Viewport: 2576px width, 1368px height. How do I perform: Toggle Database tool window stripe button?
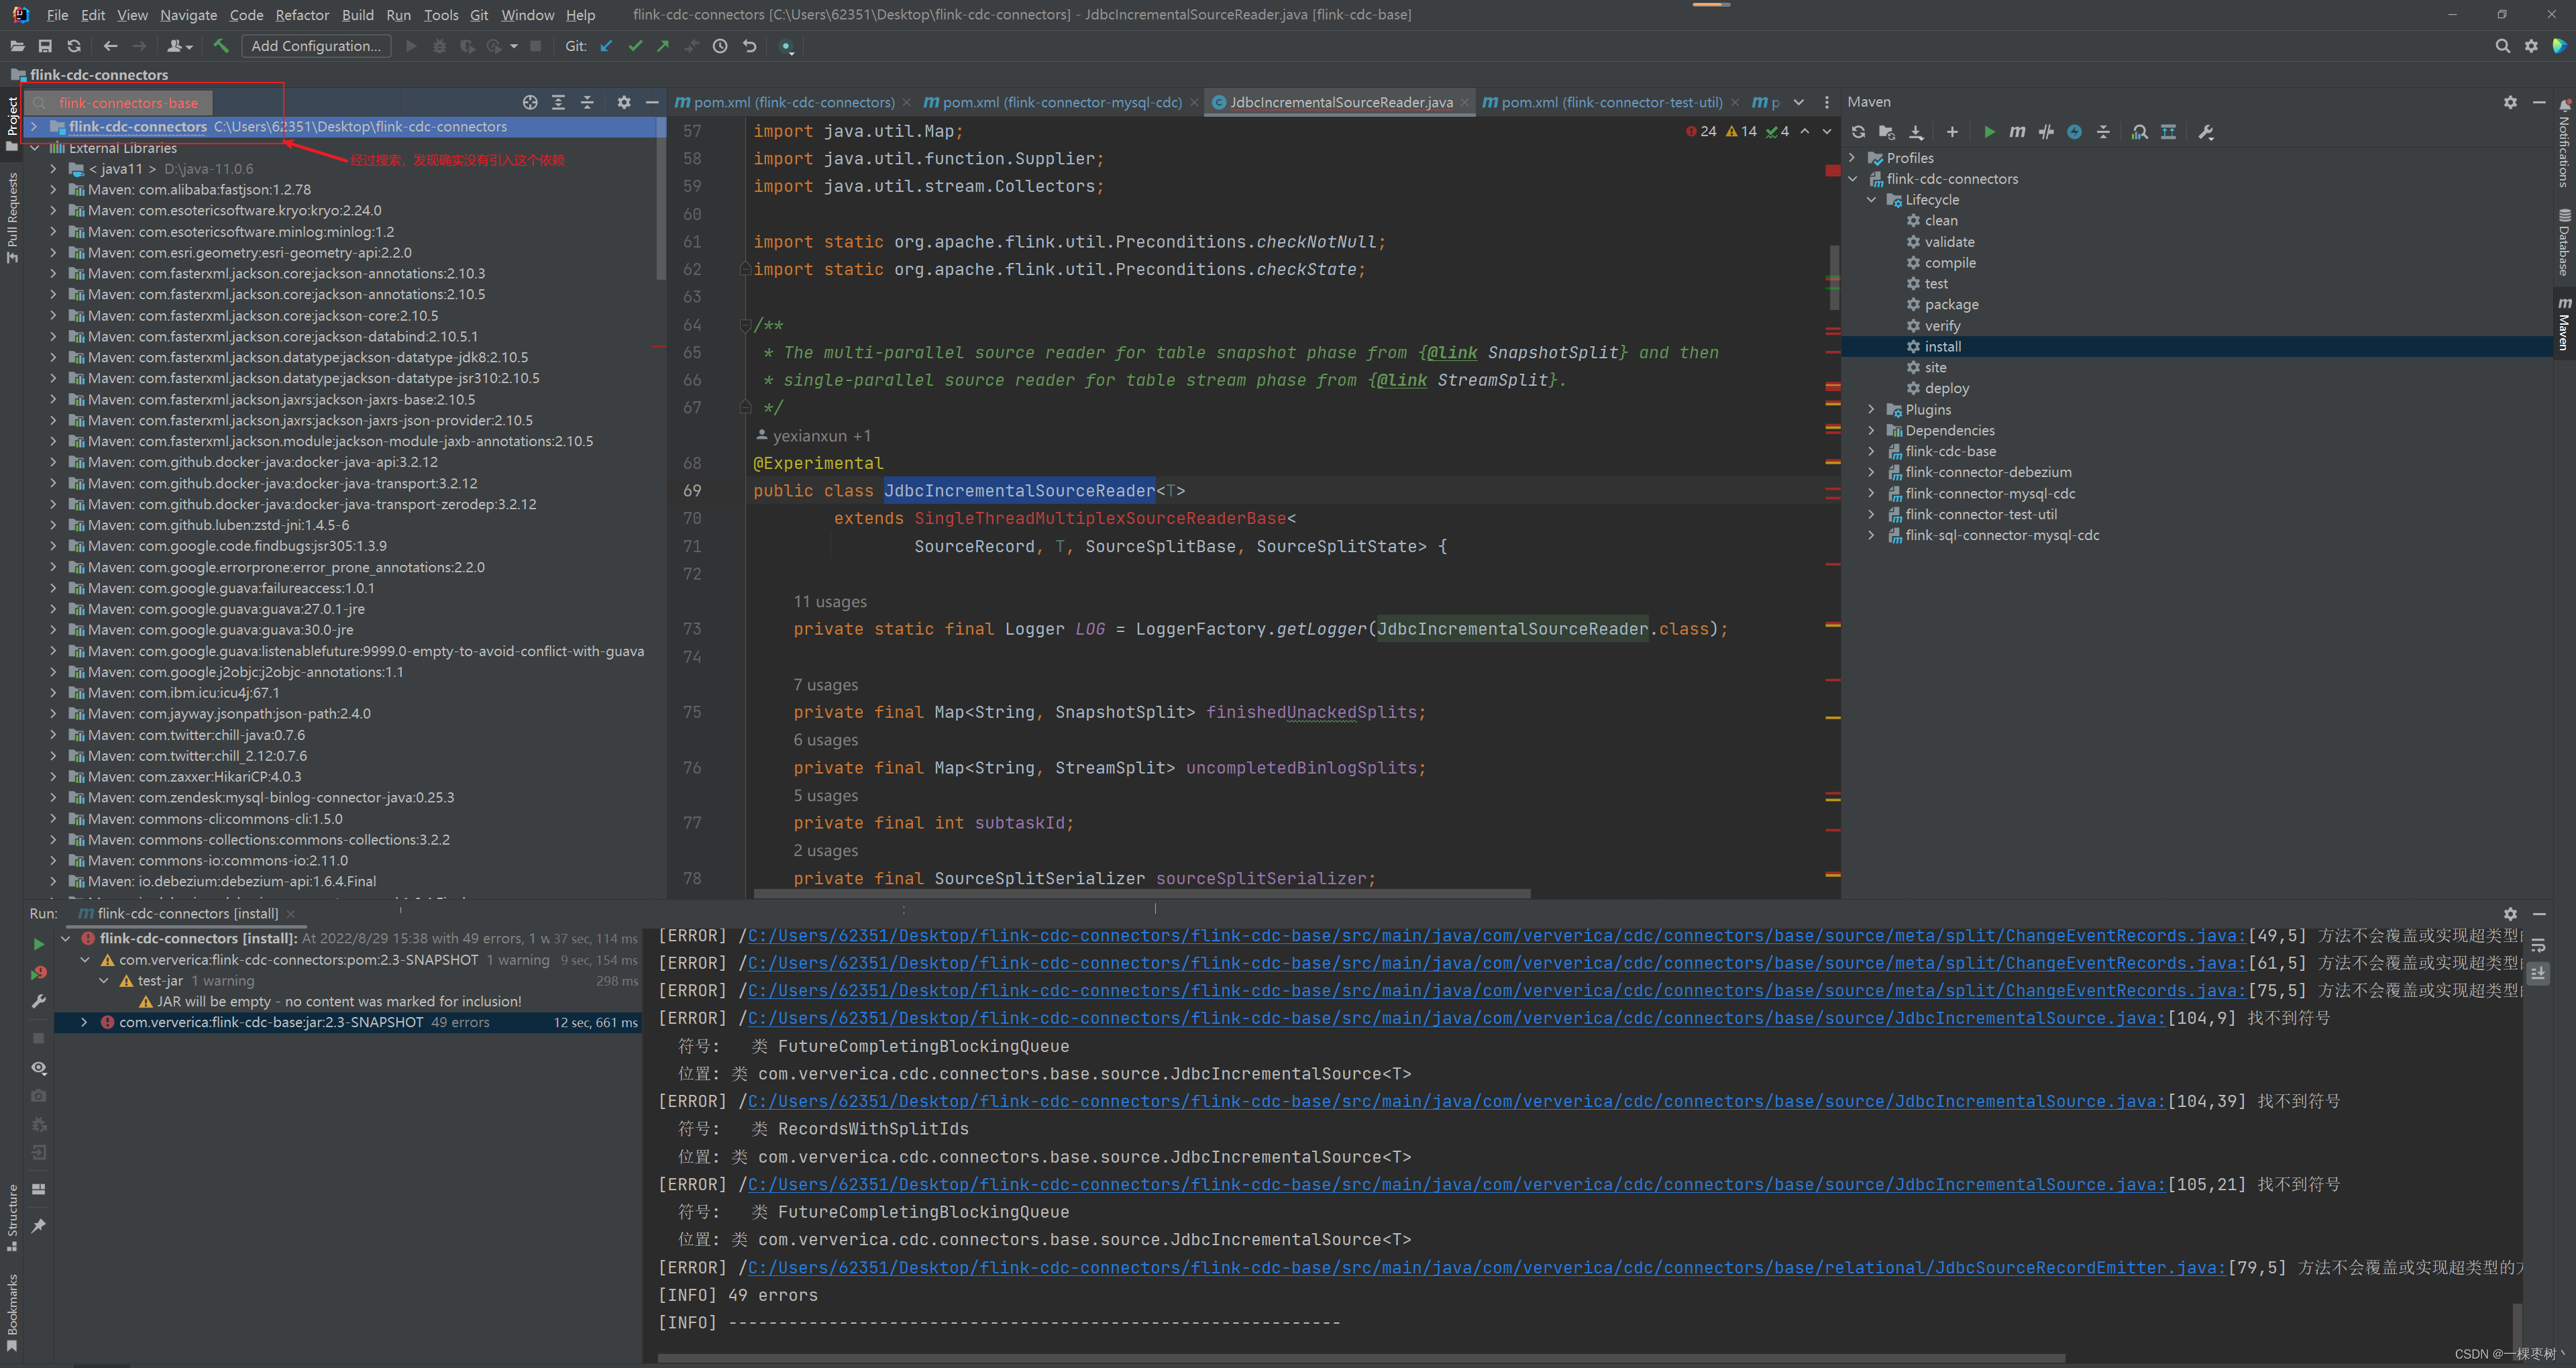click(x=2564, y=243)
